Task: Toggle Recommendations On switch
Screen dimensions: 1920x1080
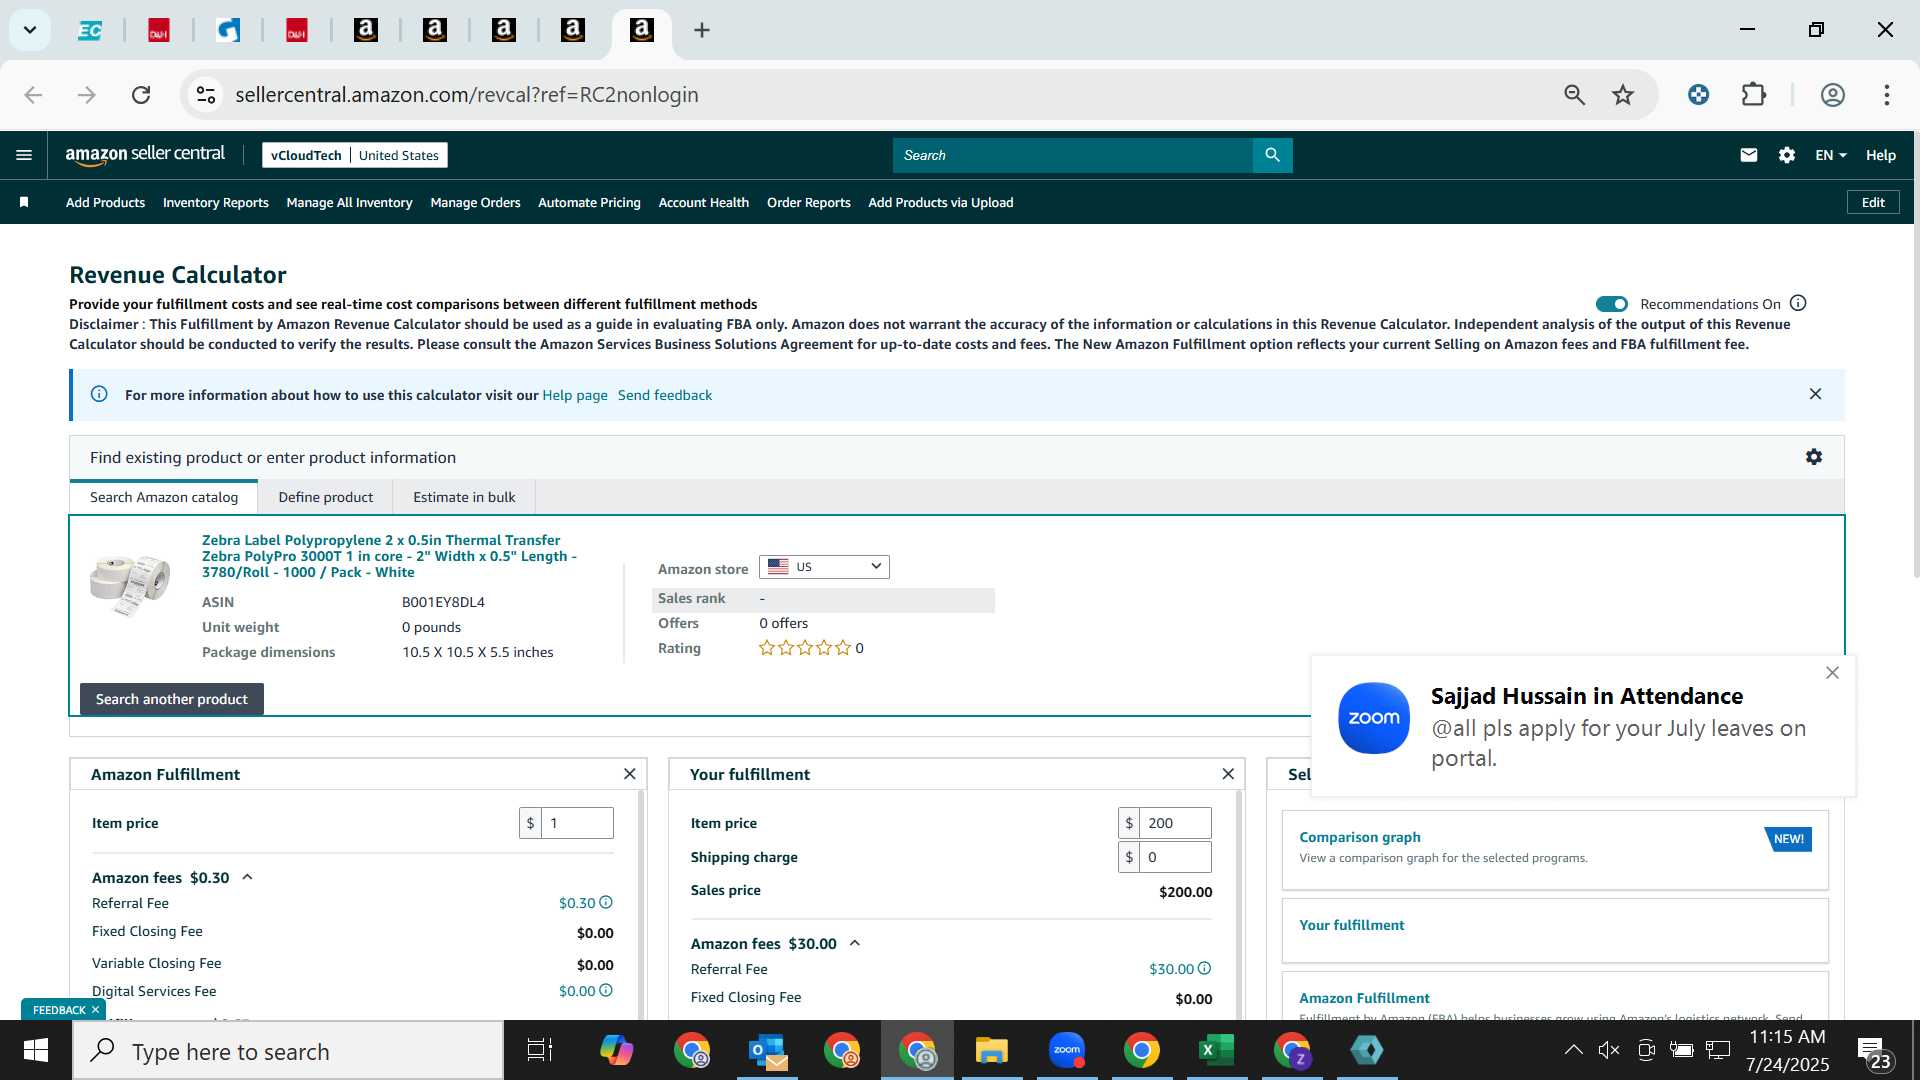Action: tap(1611, 304)
